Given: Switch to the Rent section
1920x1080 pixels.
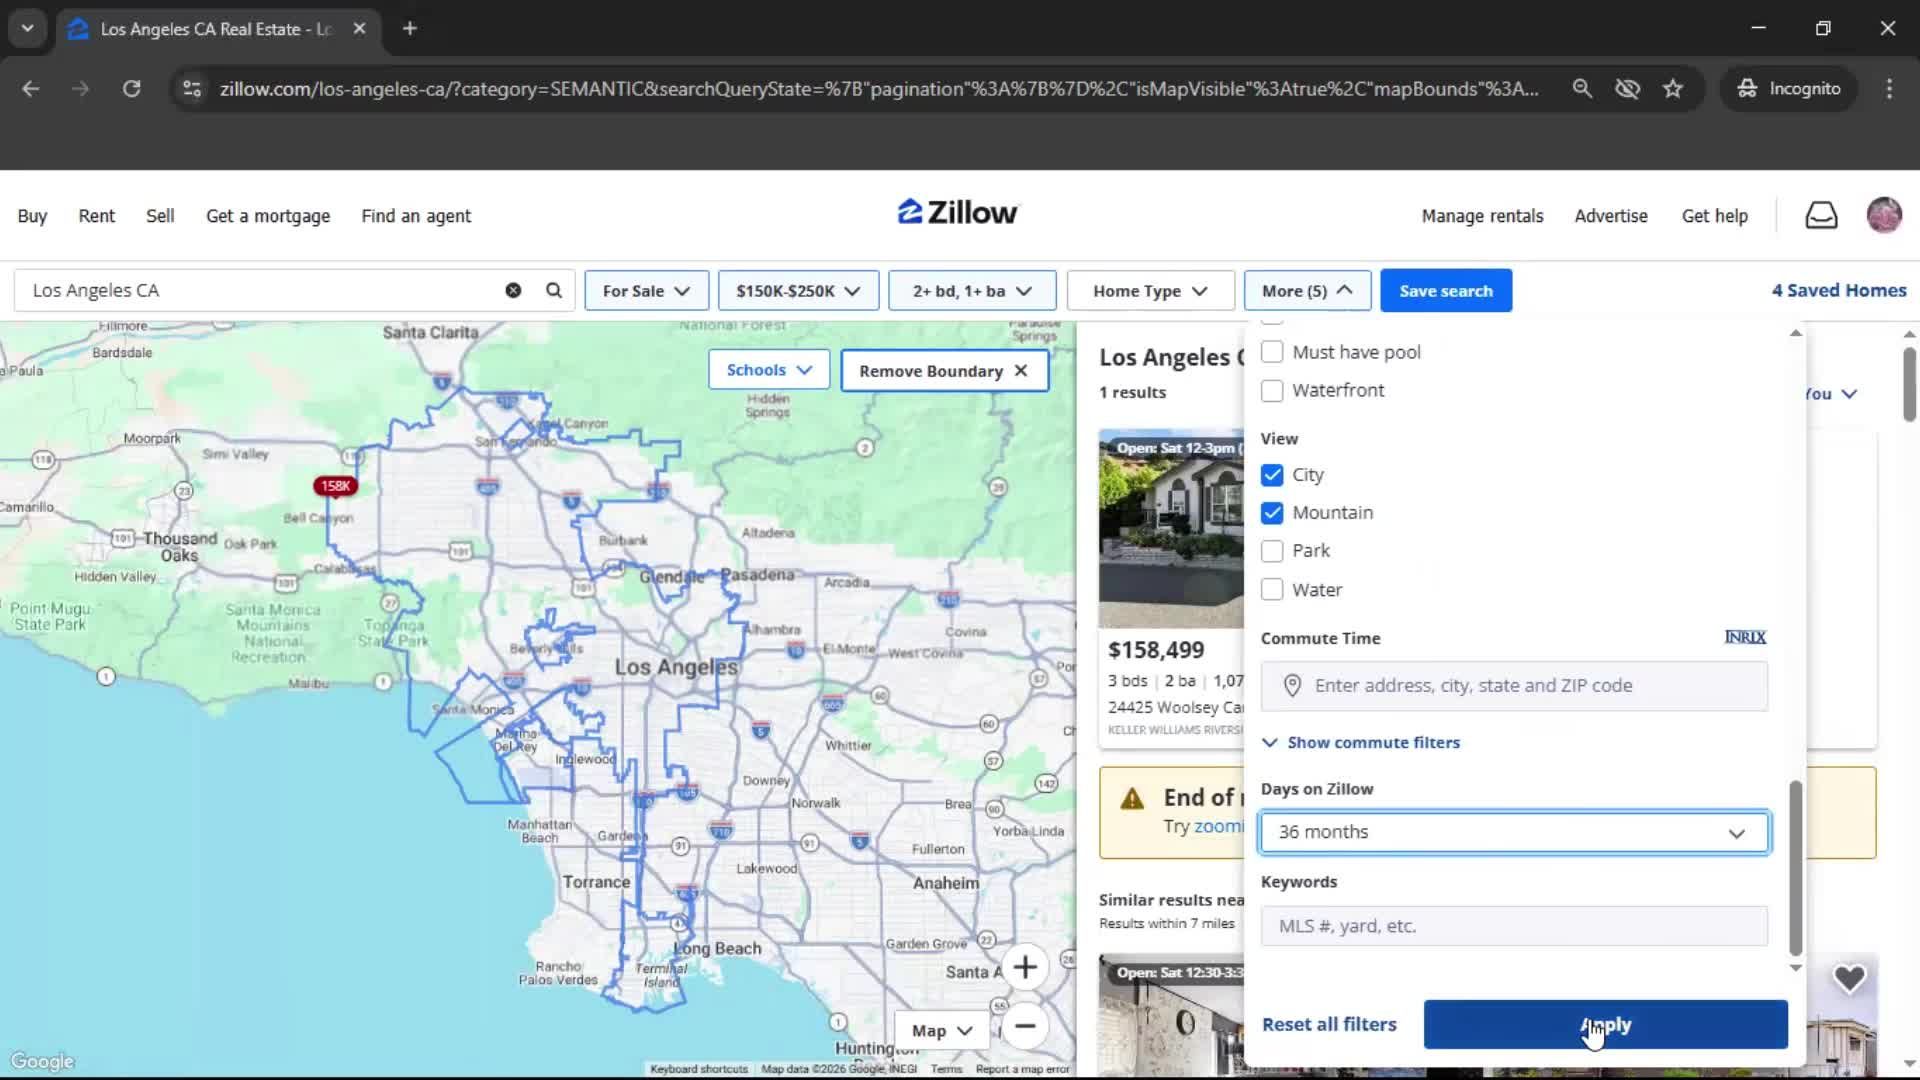Looking at the screenshot, I should [x=96, y=215].
